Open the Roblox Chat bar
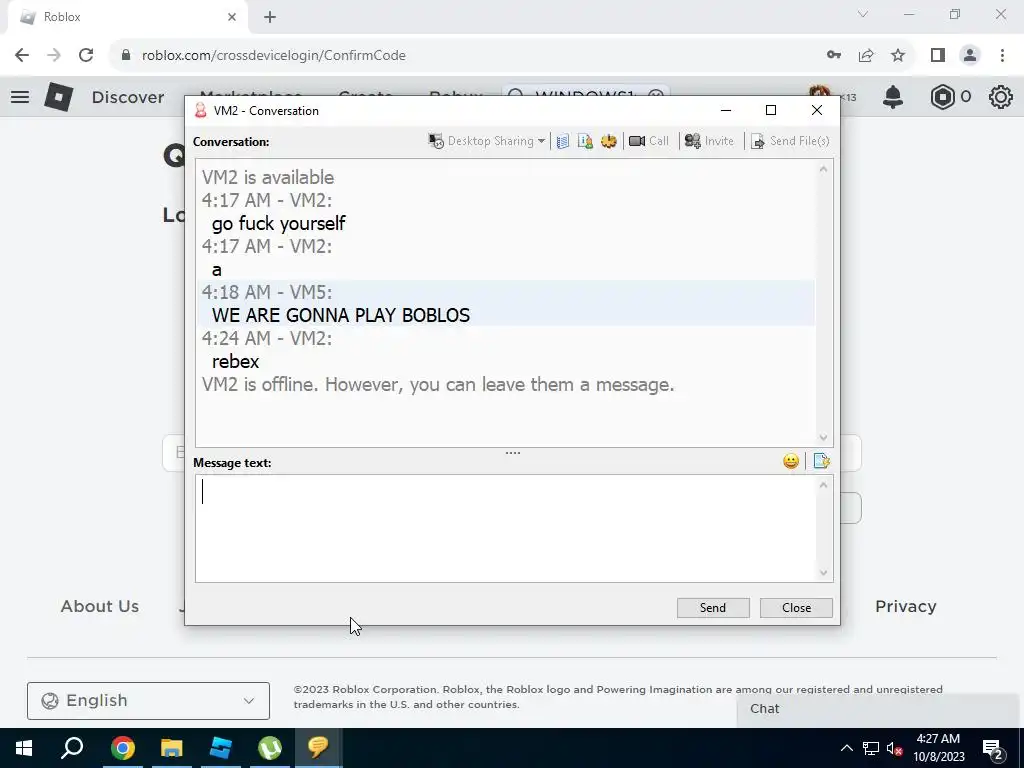This screenshot has width=1024, height=768. 880,709
